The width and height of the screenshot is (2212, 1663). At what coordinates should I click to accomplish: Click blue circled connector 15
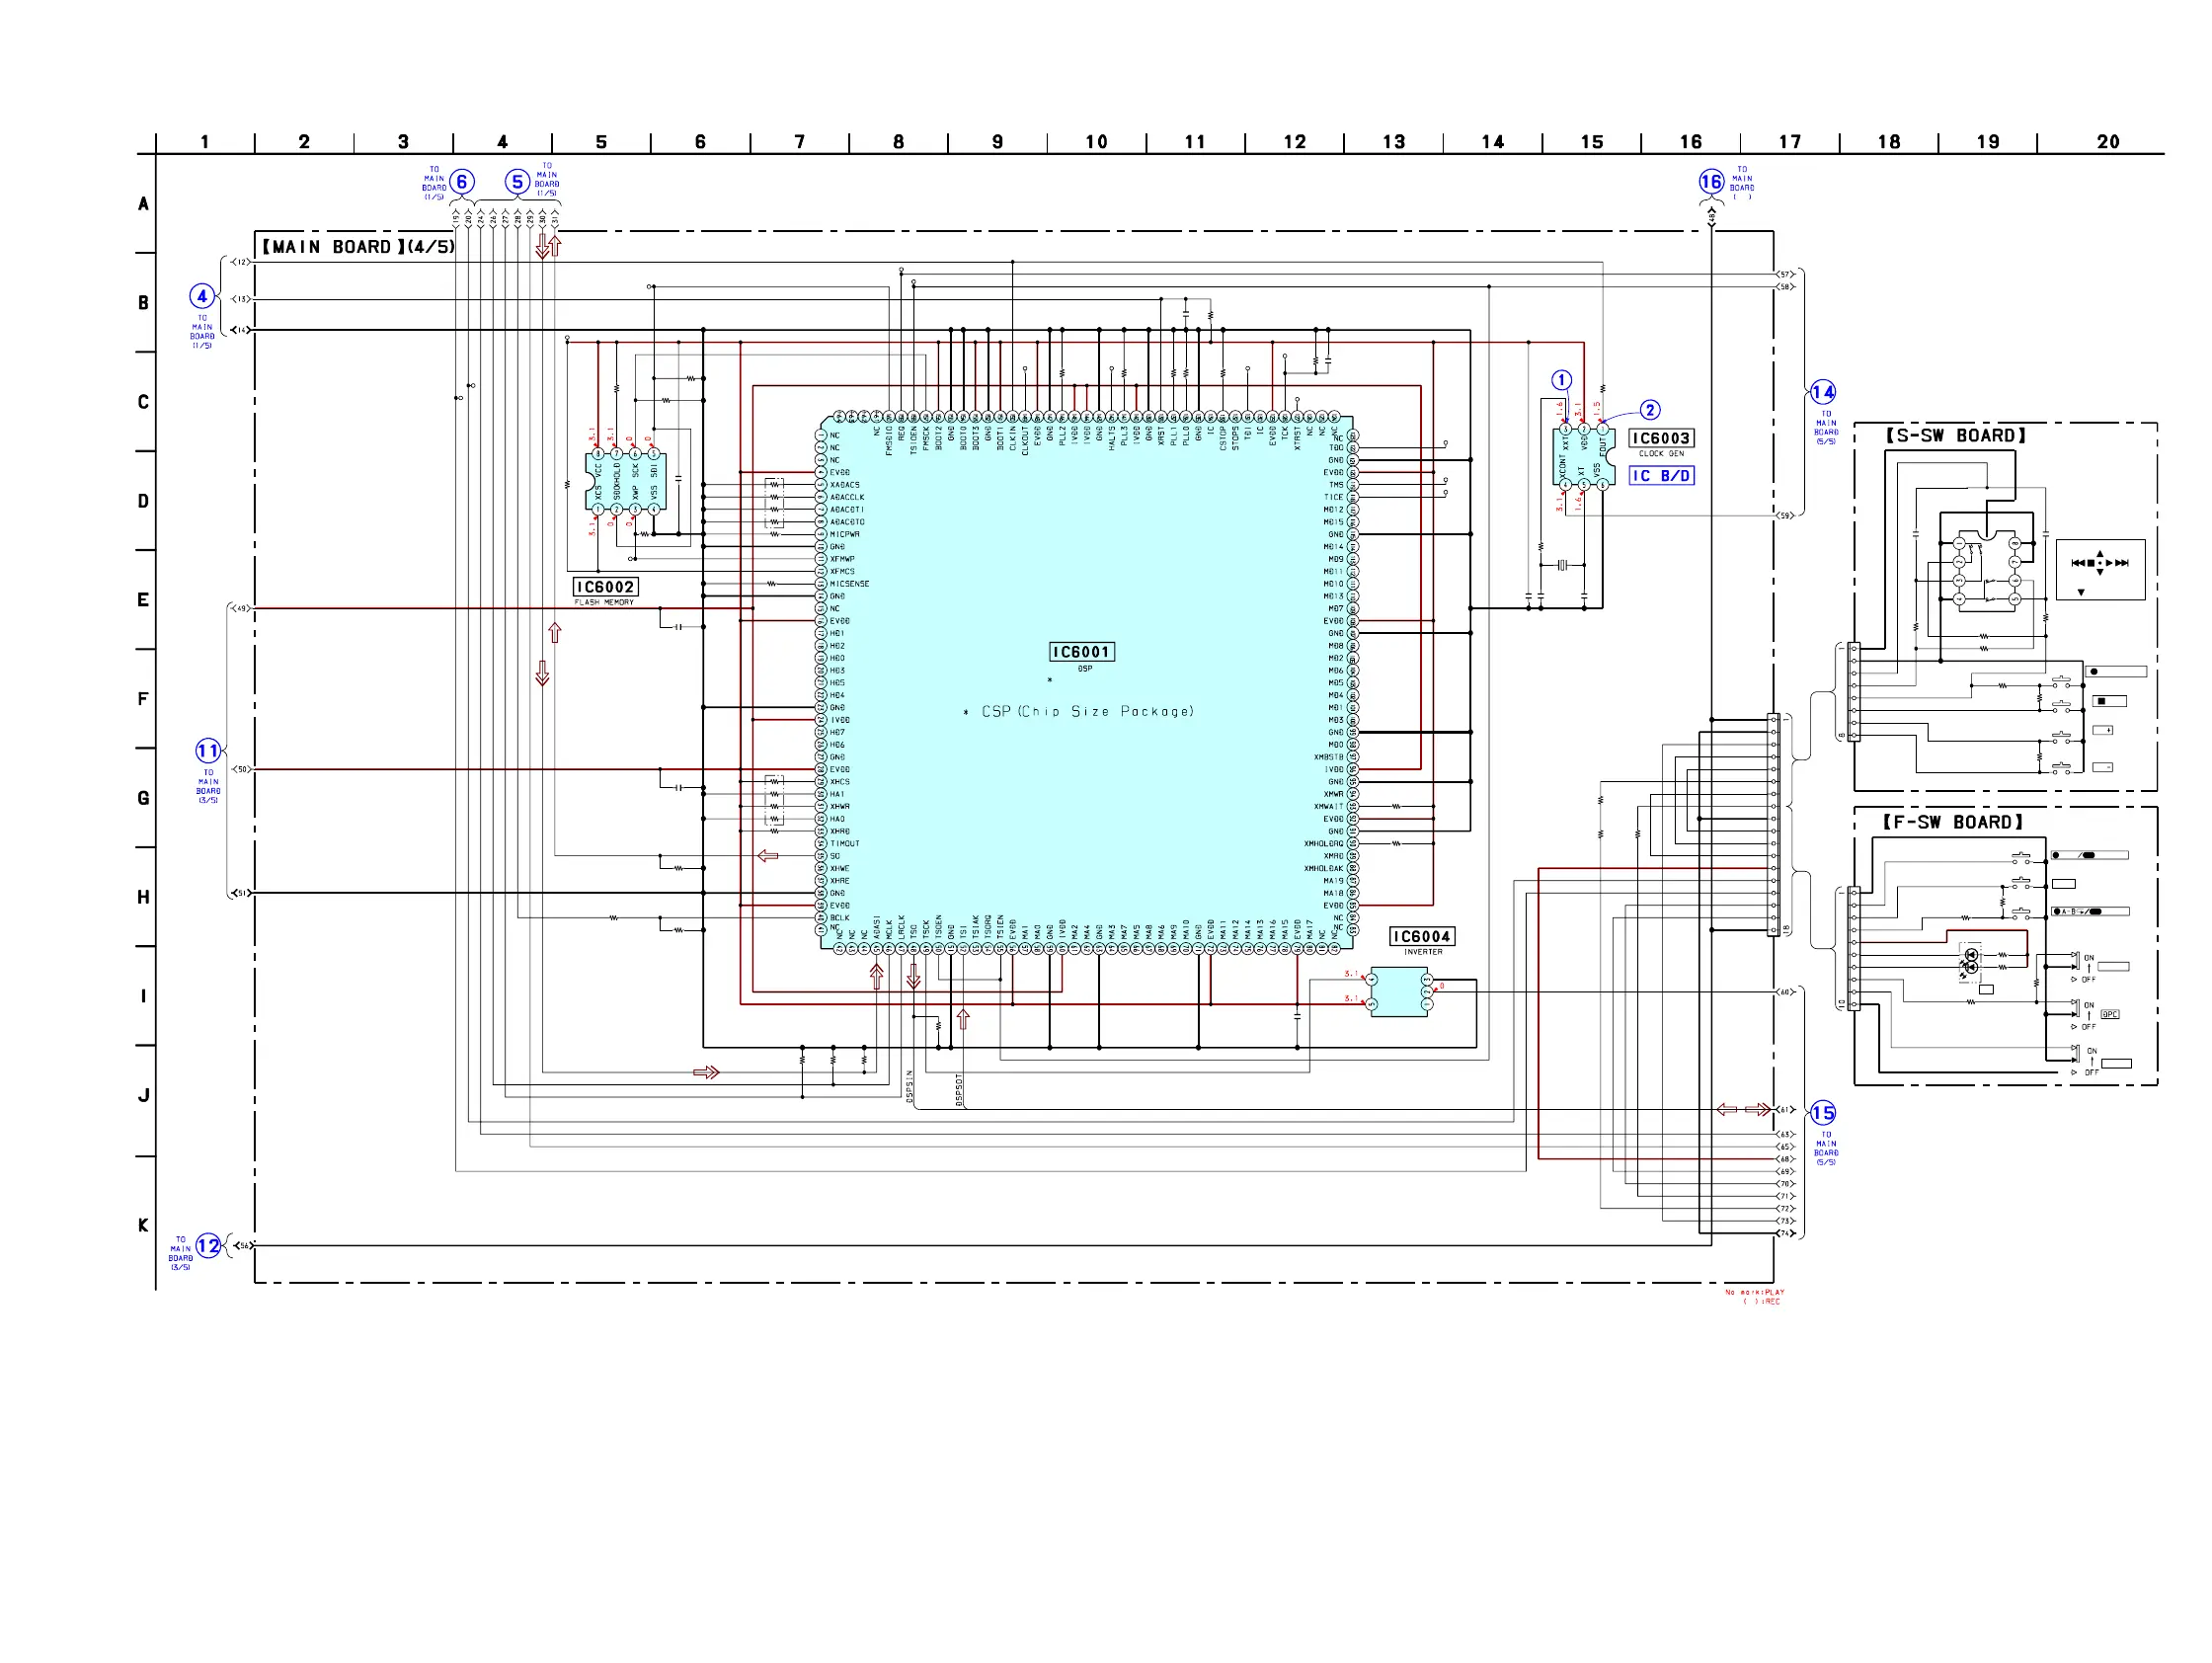[1823, 1113]
